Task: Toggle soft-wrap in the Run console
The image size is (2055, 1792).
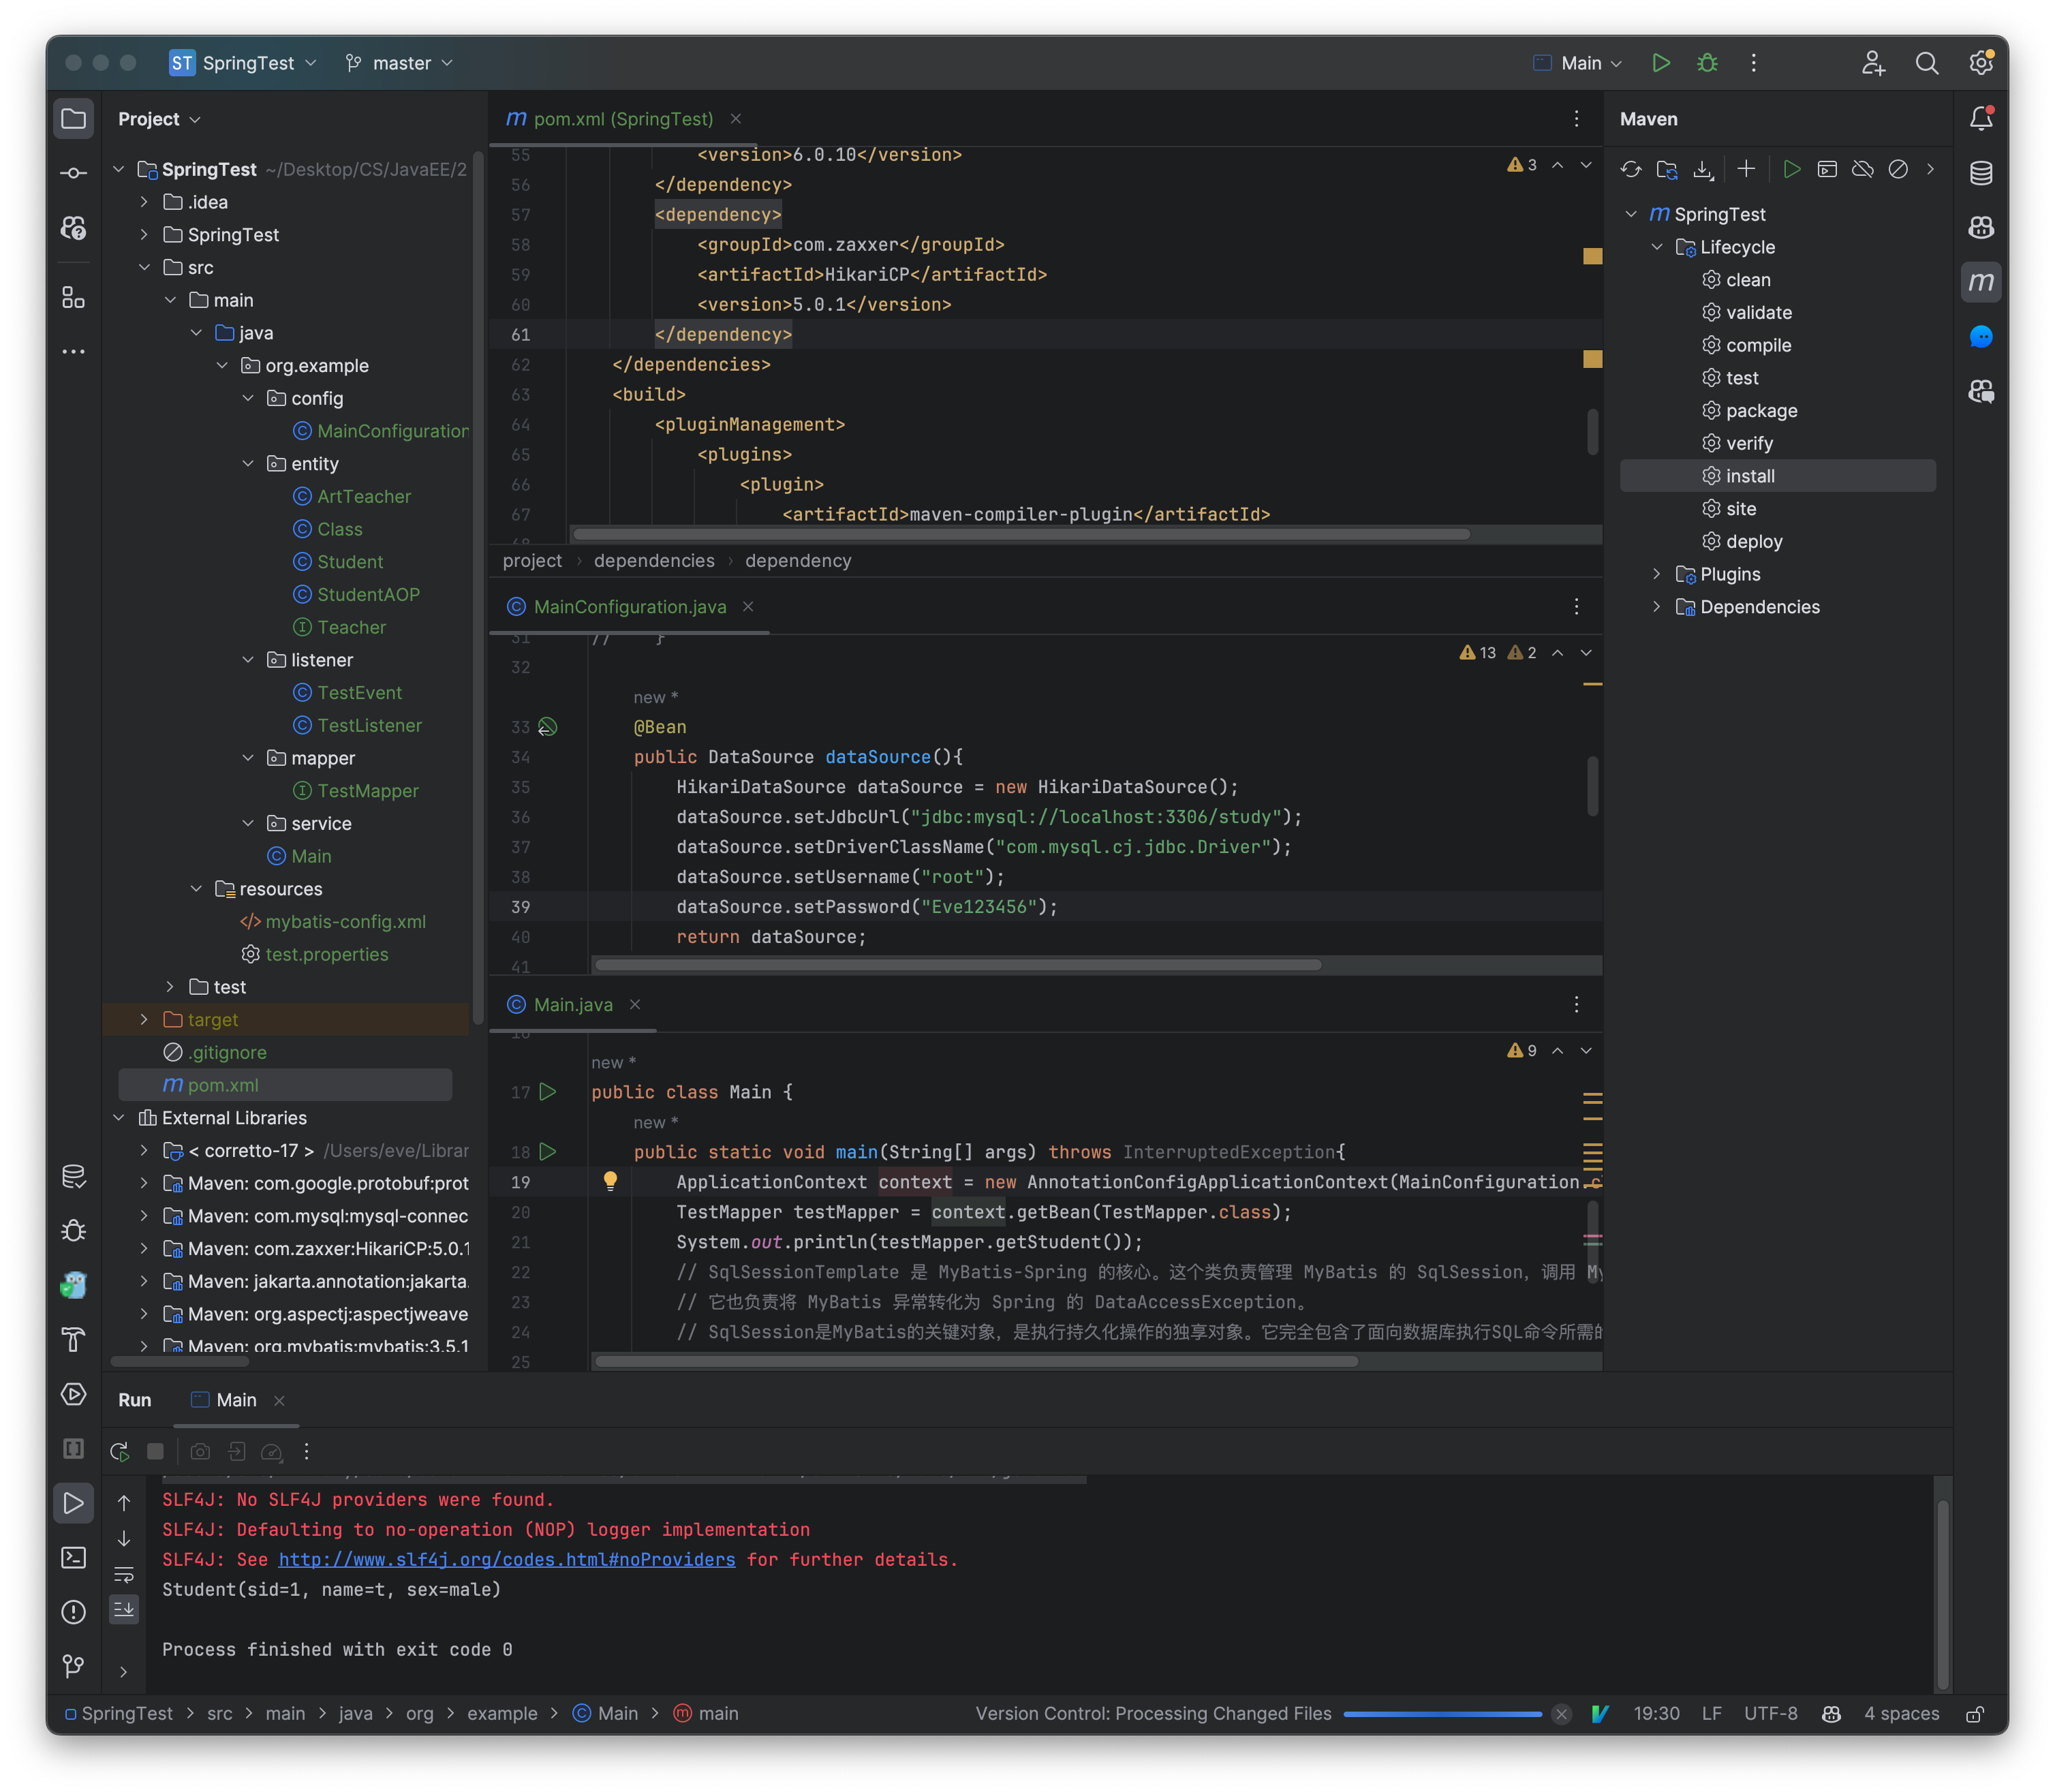Action: pos(124,1573)
